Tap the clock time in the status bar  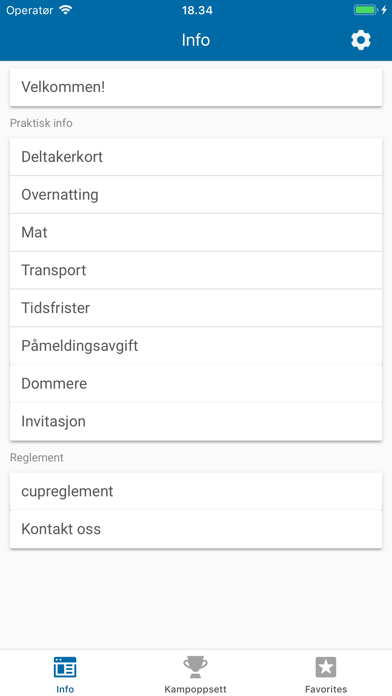(x=197, y=10)
